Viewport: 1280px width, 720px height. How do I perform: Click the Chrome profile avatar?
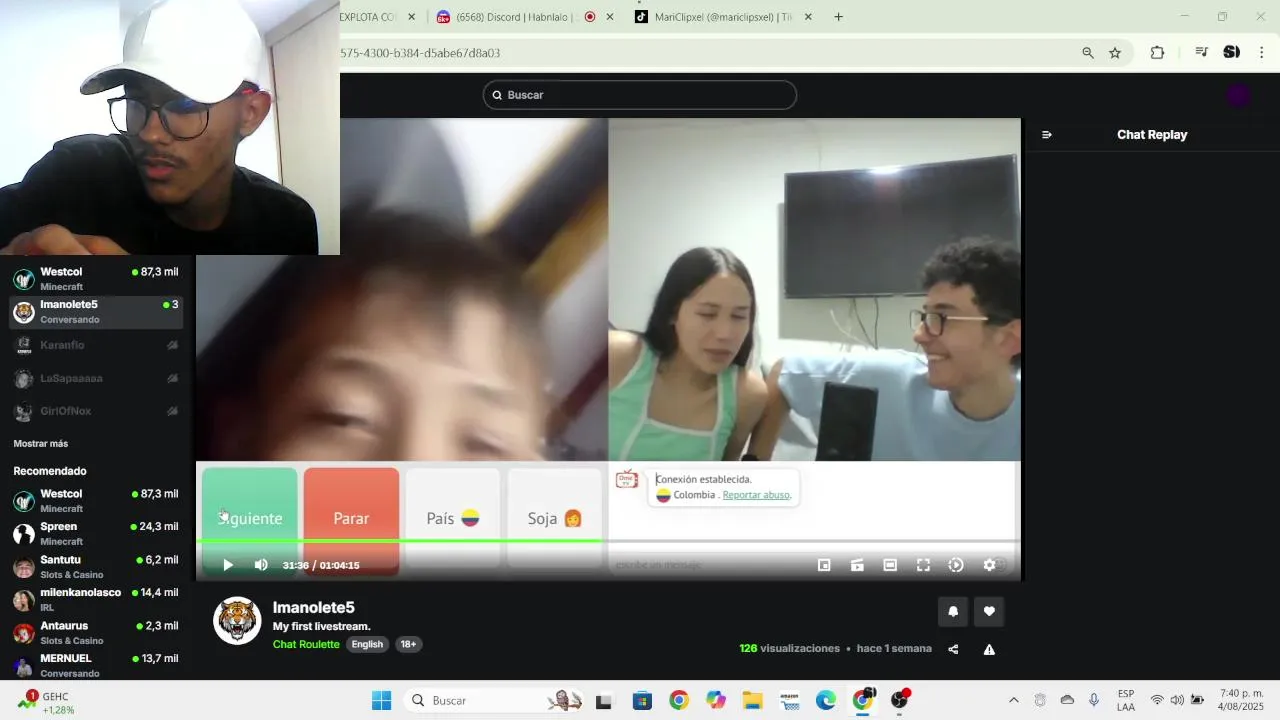click(1232, 53)
